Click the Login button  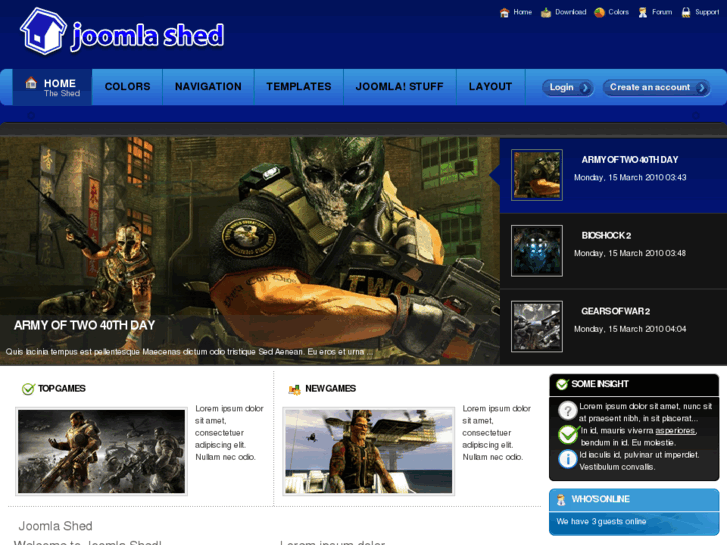pyautogui.click(x=568, y=88)
